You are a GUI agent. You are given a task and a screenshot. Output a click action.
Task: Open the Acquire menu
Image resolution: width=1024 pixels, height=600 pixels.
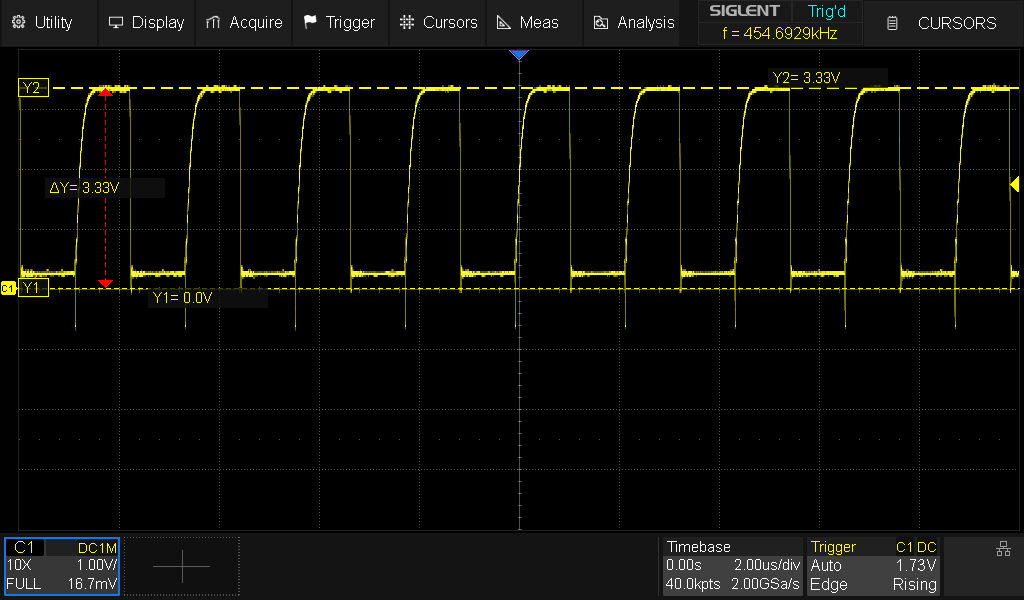coord(244,22)
